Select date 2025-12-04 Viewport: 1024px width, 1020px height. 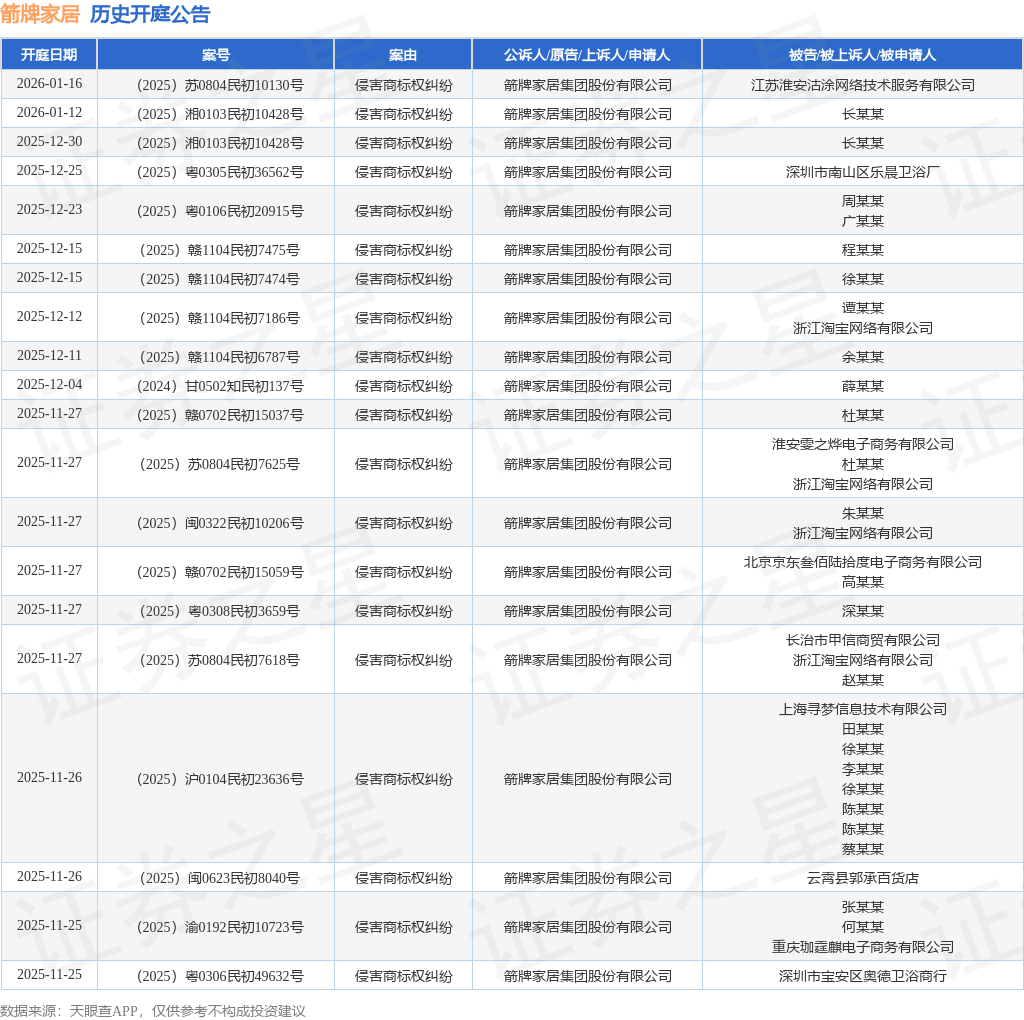[49, 385]
